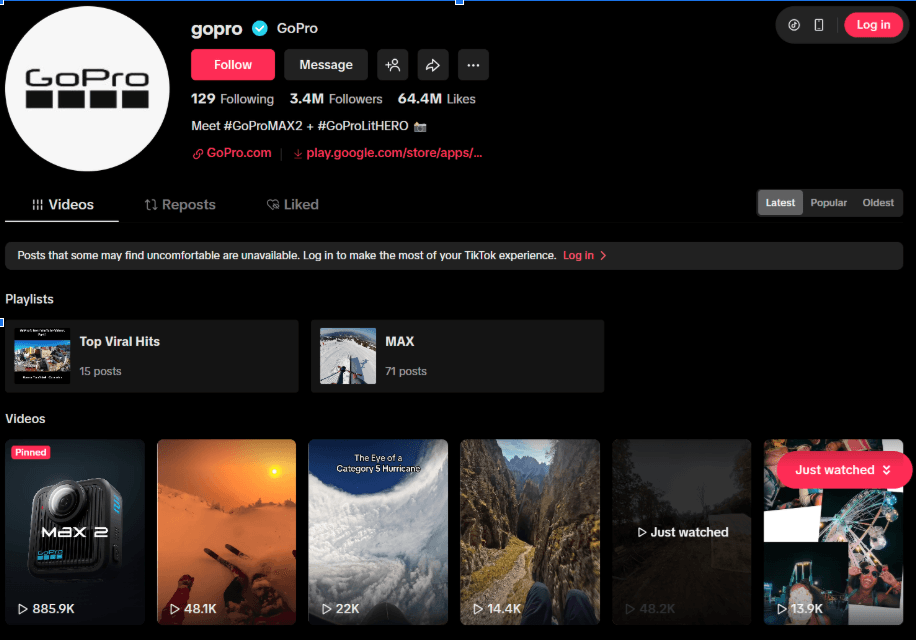916x640 pixels.
Task: Open the more actions ellipsis icon
Action: tap(472, 64)
